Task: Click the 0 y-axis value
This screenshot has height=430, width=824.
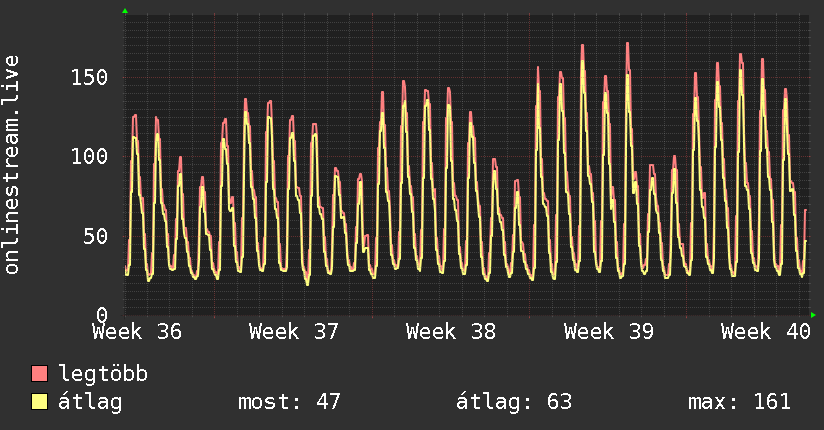Action: pos(102,315)
